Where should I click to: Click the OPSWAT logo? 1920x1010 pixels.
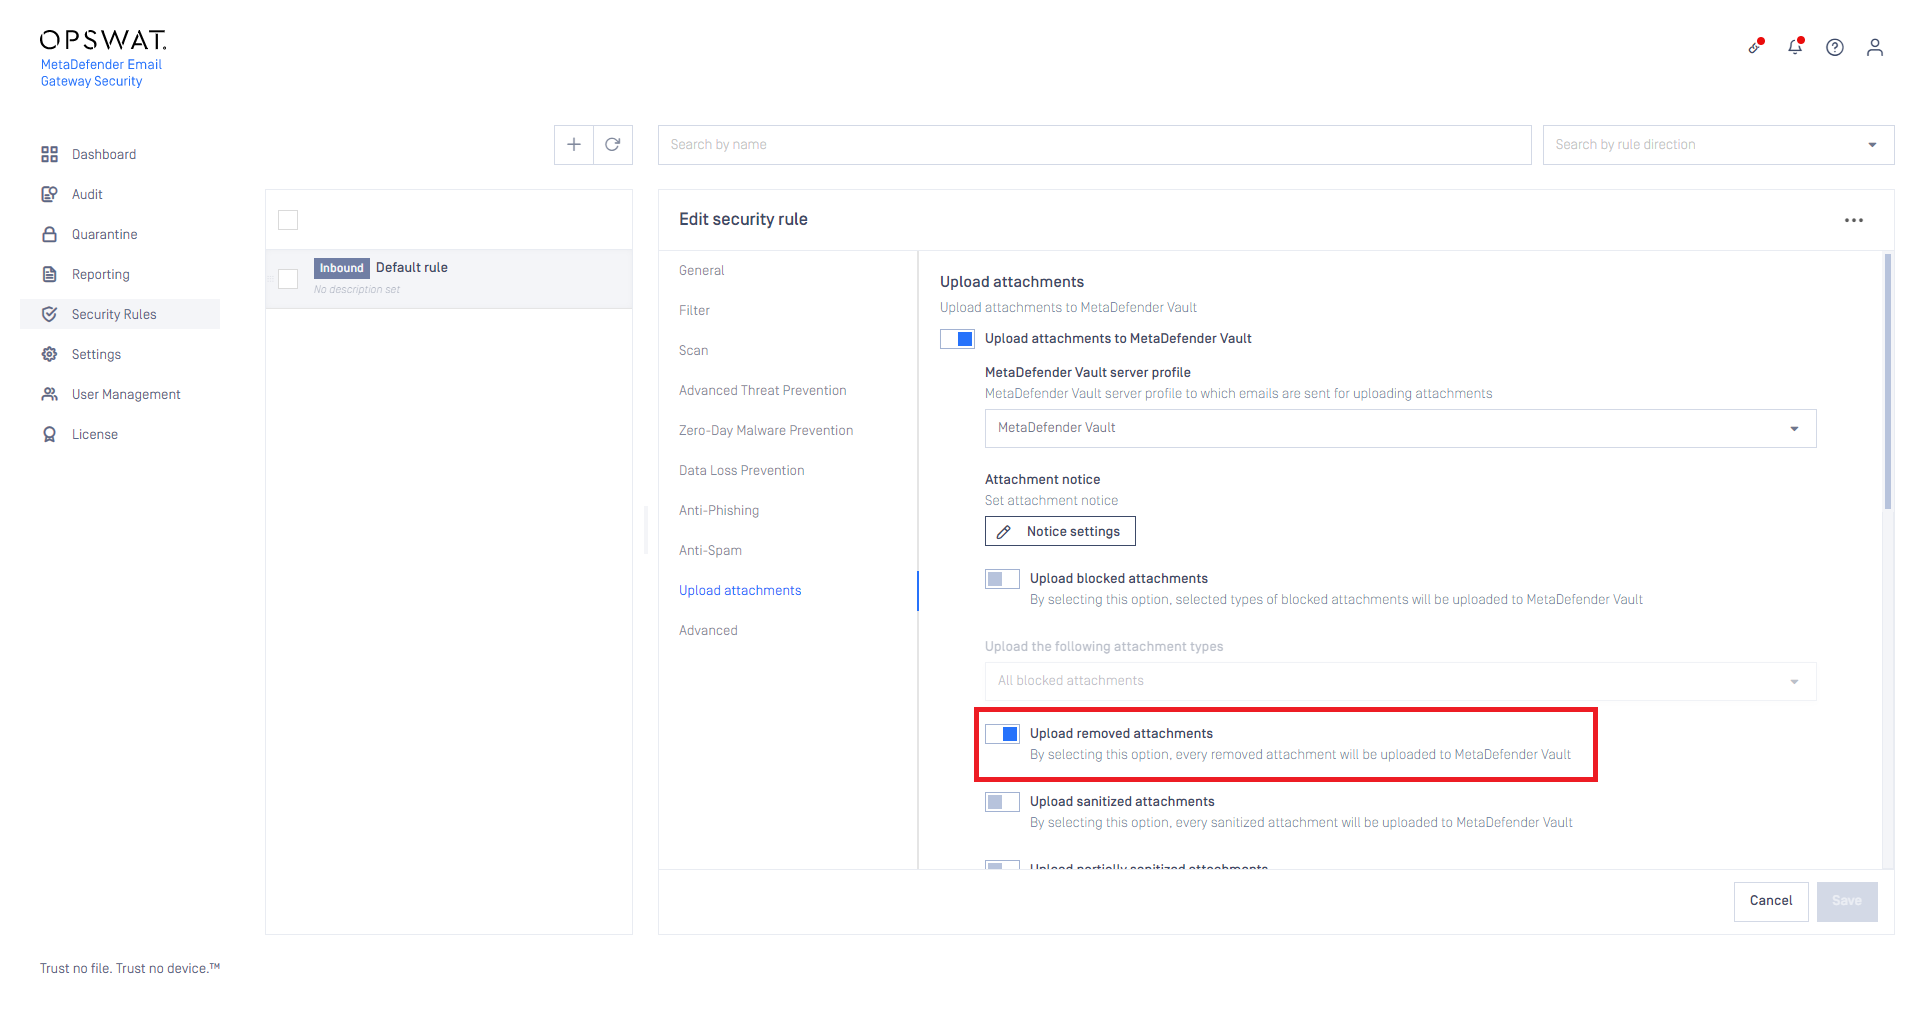(x=103, y=40)
